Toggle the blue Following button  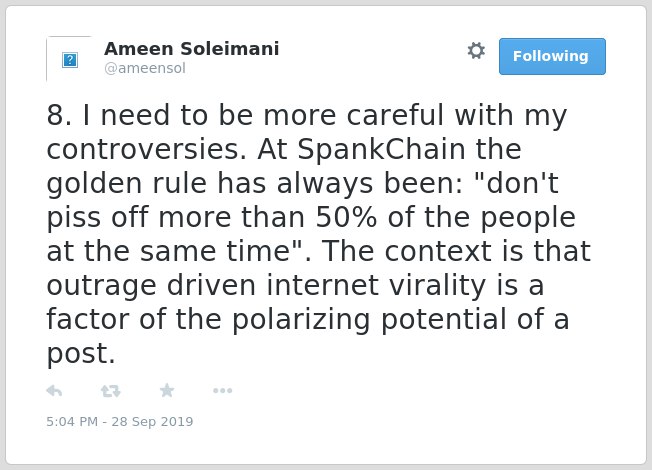point(552,57)
